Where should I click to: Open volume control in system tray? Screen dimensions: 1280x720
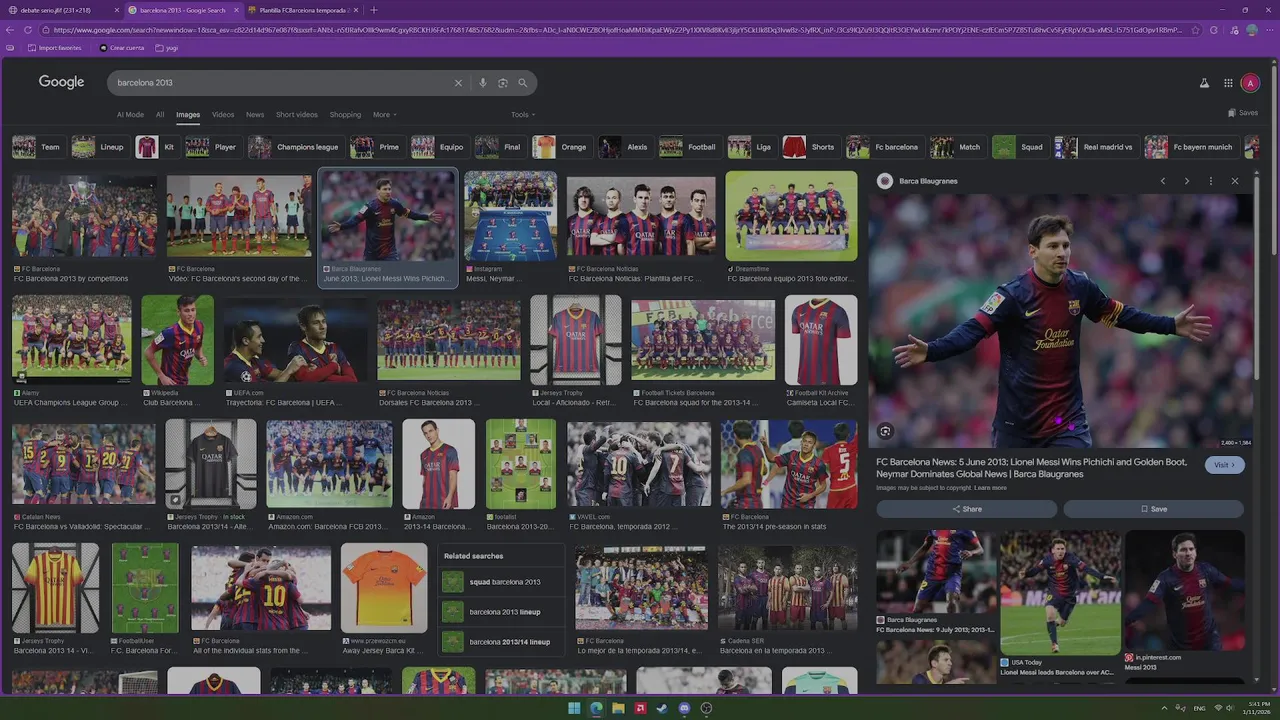tap(1230, 708)
